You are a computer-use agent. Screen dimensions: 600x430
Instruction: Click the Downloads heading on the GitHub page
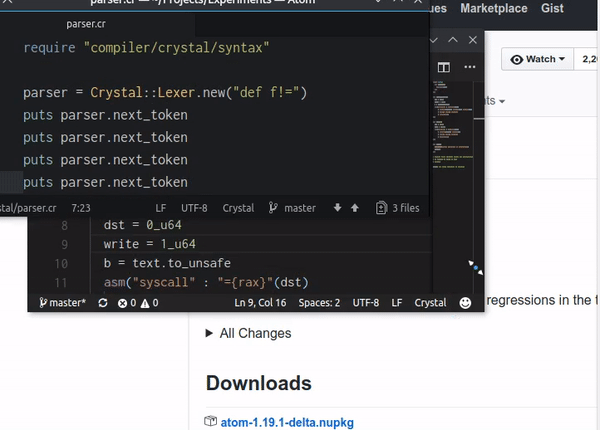259,383
